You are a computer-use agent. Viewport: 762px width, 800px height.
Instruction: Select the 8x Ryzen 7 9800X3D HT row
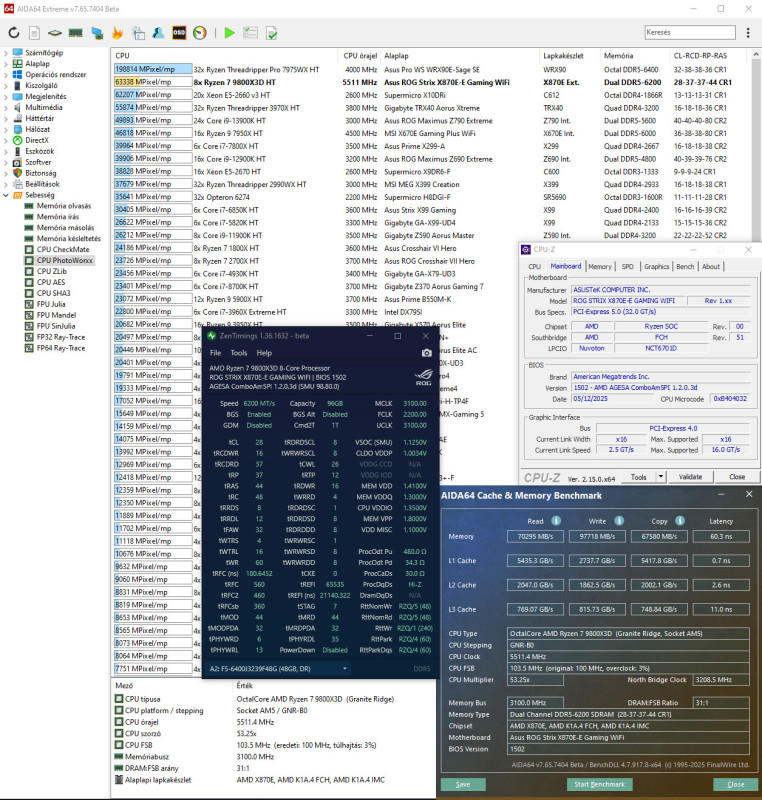point(431,82)
